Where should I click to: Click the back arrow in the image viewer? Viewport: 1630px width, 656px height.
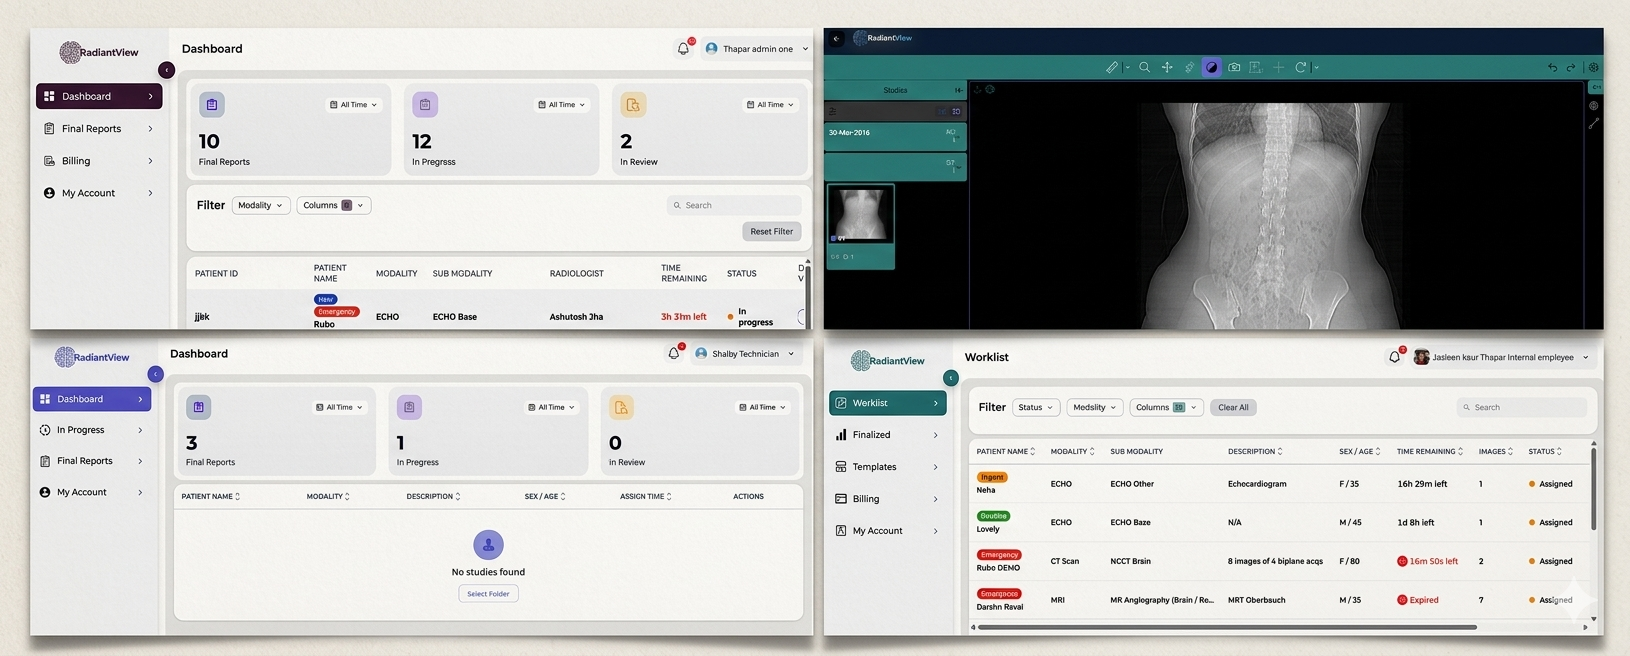[836, 39]
